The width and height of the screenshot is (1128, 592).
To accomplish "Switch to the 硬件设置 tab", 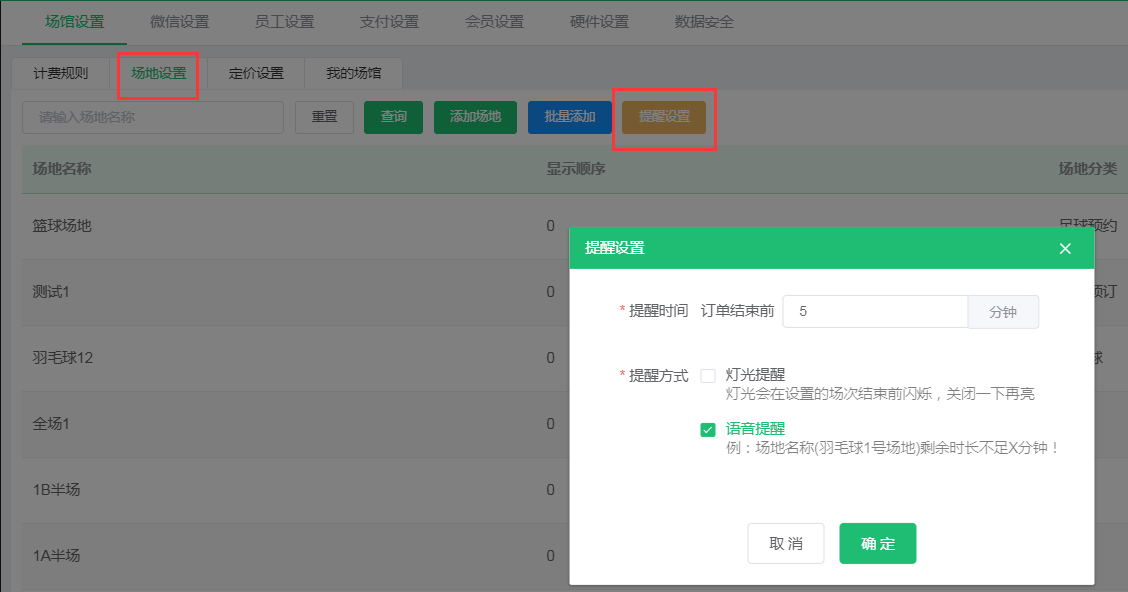I will click(600, 22).
